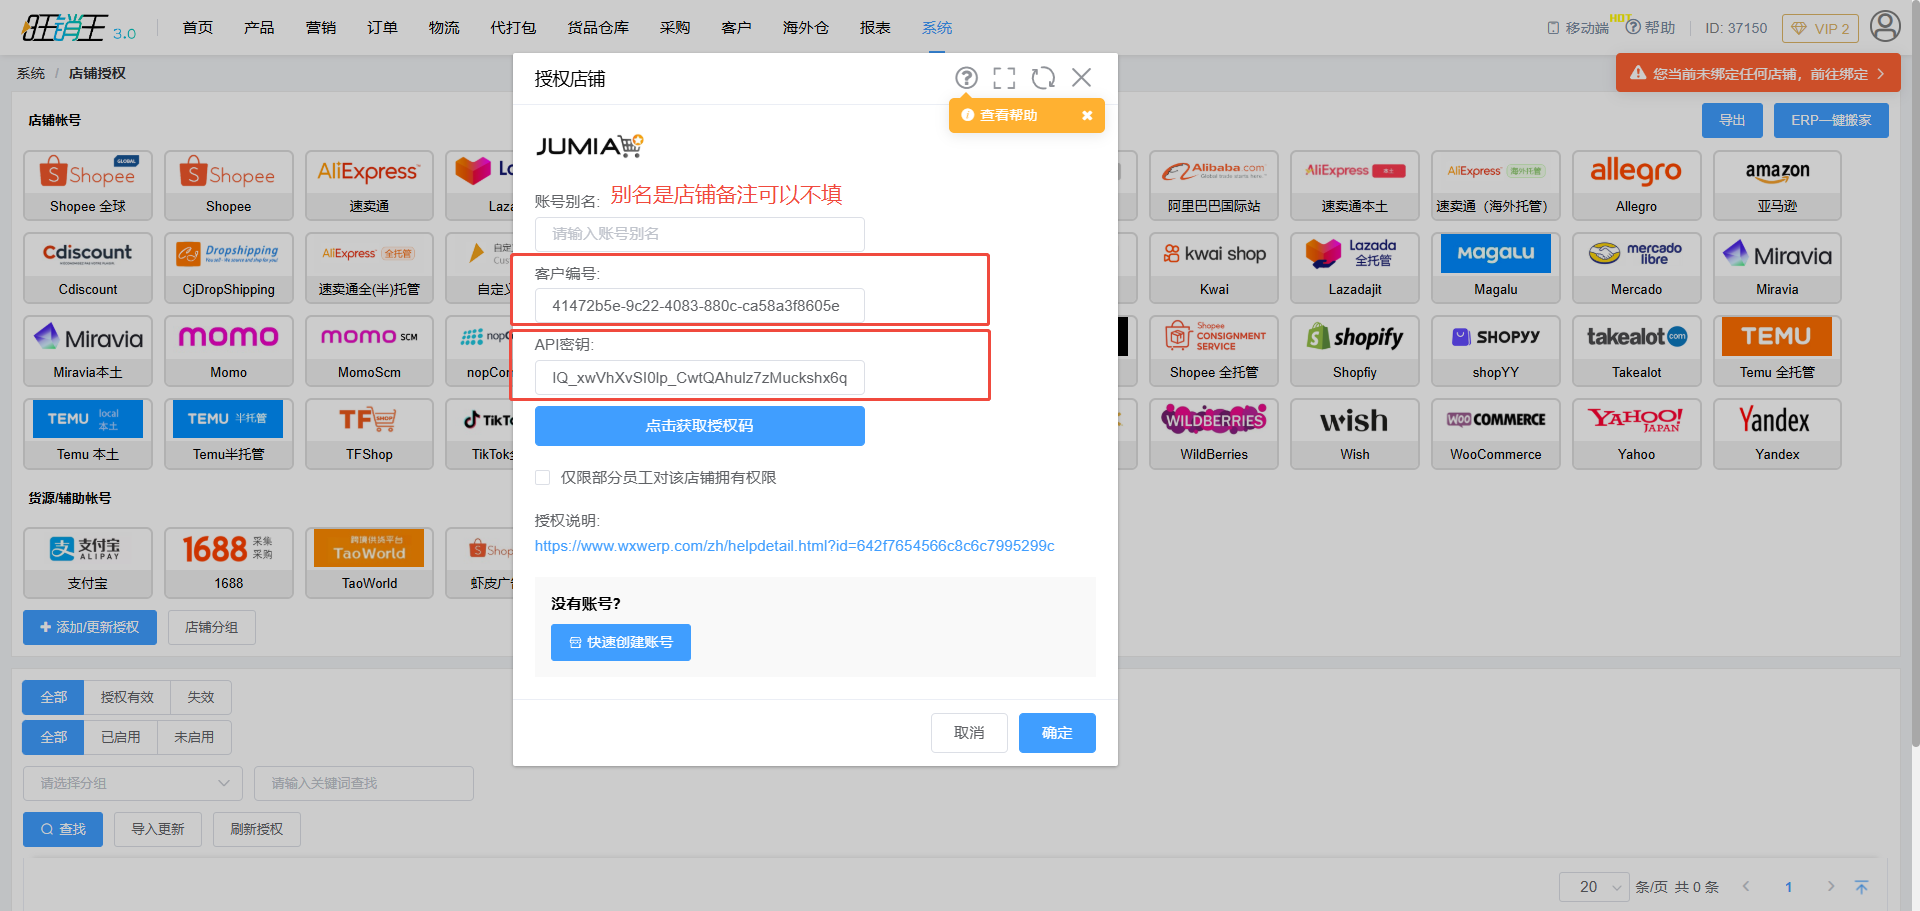The width and height of the screenshot is (1920, 911).
Task: Filter list by 未启用 status
Action: coord(194,737)
